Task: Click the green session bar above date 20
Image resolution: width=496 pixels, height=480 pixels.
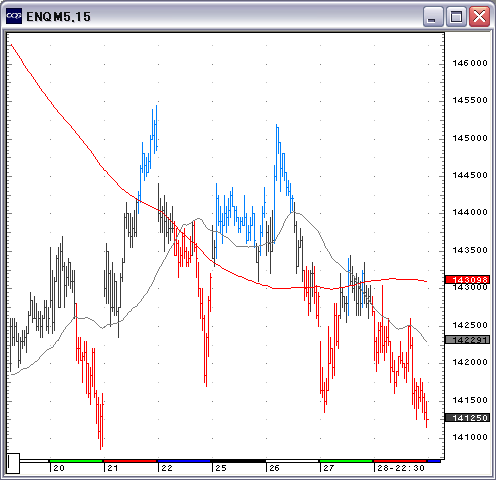Action: coord(76,461)
